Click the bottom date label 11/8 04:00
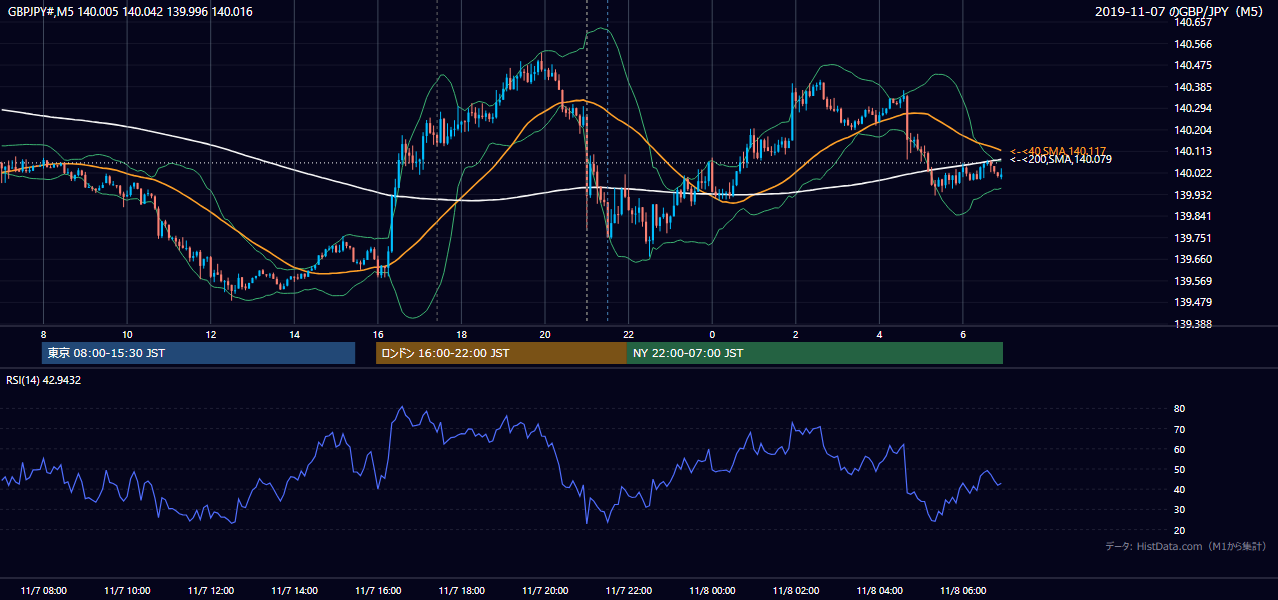This screenshot has width=1278, height=600. pos(880,591)
